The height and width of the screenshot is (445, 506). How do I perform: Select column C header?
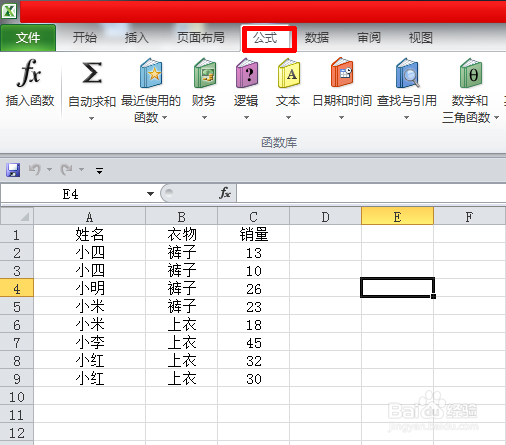click(253, 217)
